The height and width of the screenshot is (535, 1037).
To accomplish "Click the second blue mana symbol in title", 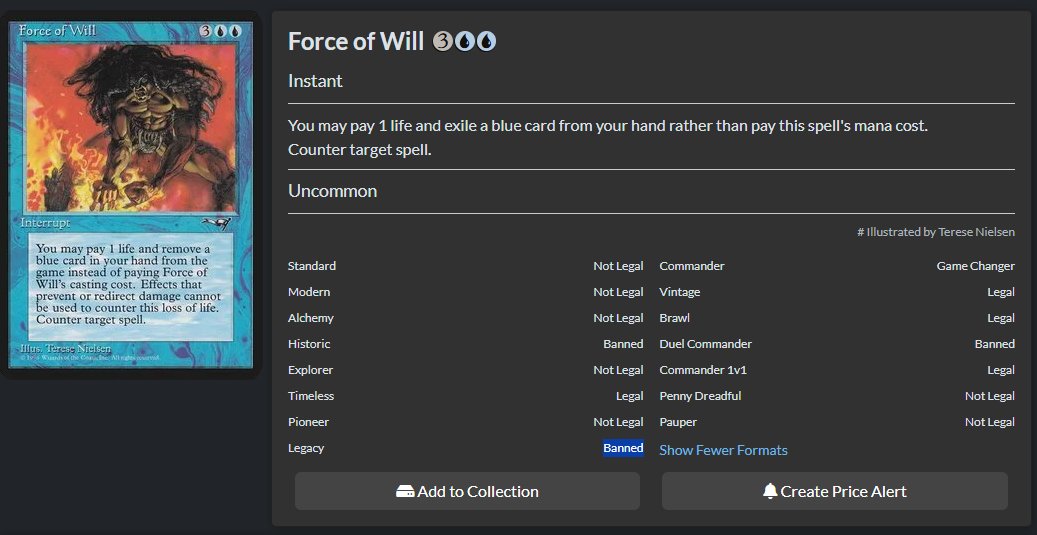I will tap(486, 42).
